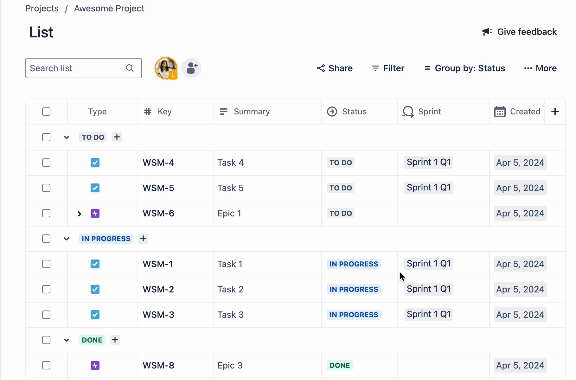Click the Epic 3 summary text
This screenshot has height=380, width=576.
(230, 365)
